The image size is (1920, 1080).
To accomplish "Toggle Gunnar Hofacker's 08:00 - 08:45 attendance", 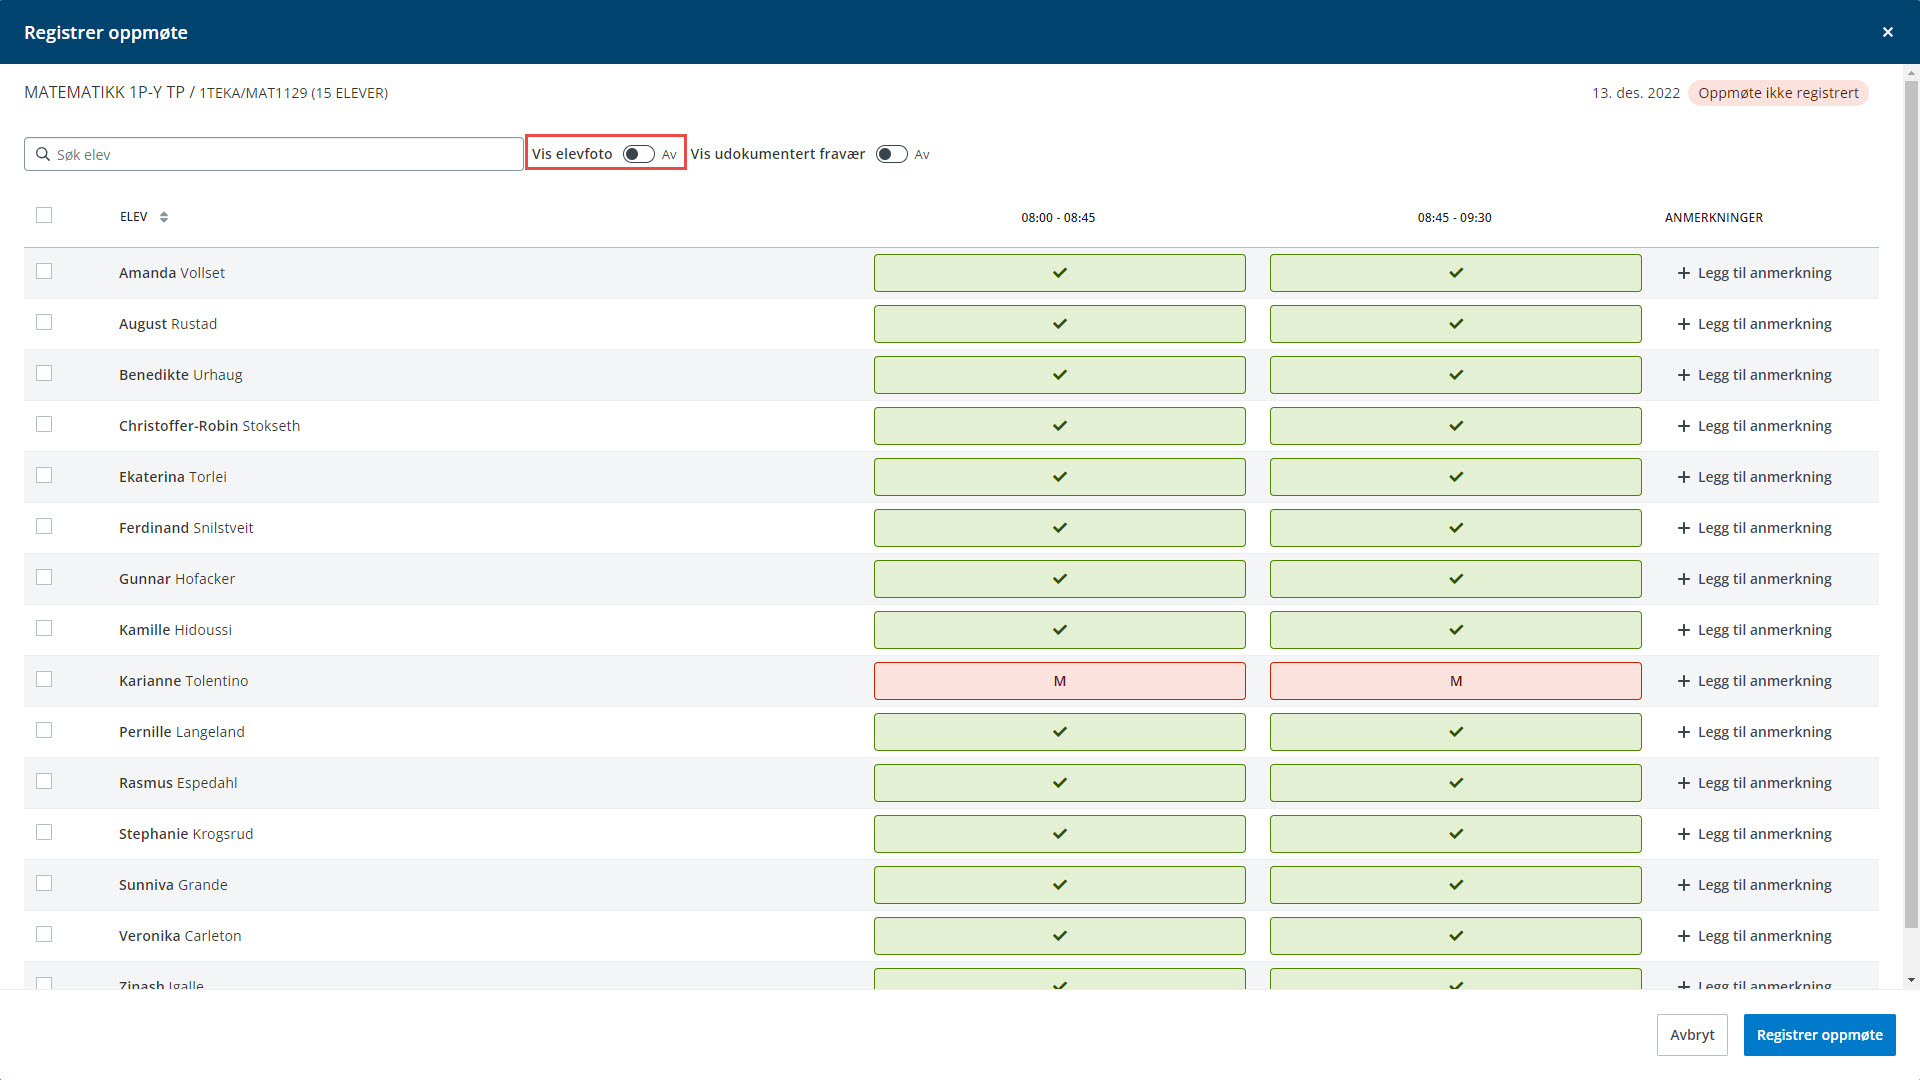I will click(1060, 579).
